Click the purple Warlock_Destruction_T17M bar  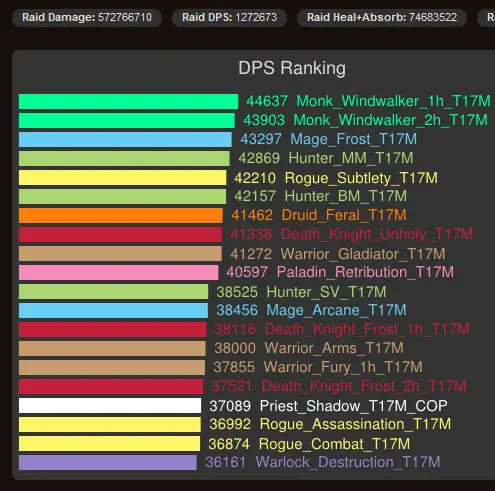(x=108, y=463)
